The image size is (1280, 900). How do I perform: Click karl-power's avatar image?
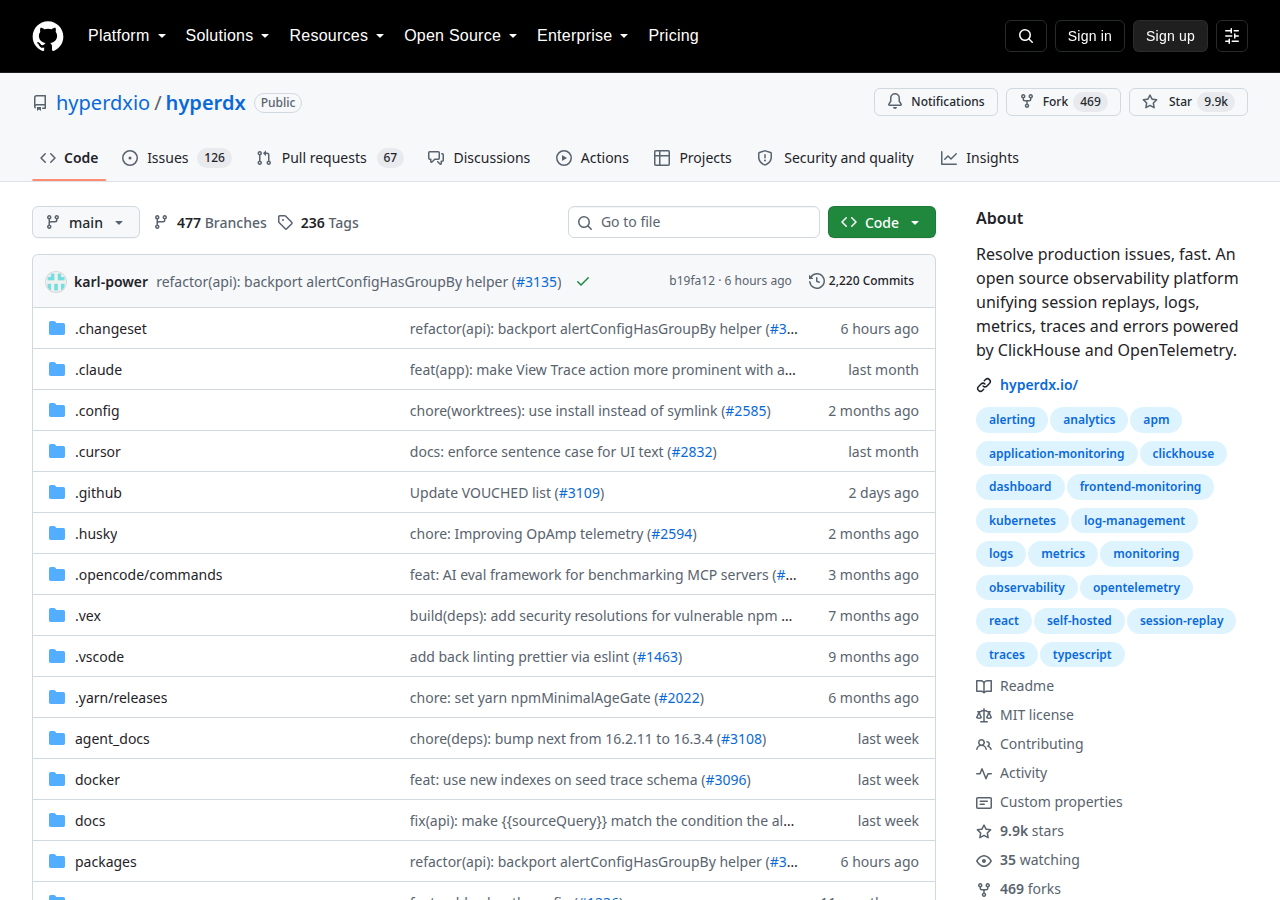pos(56,281)
